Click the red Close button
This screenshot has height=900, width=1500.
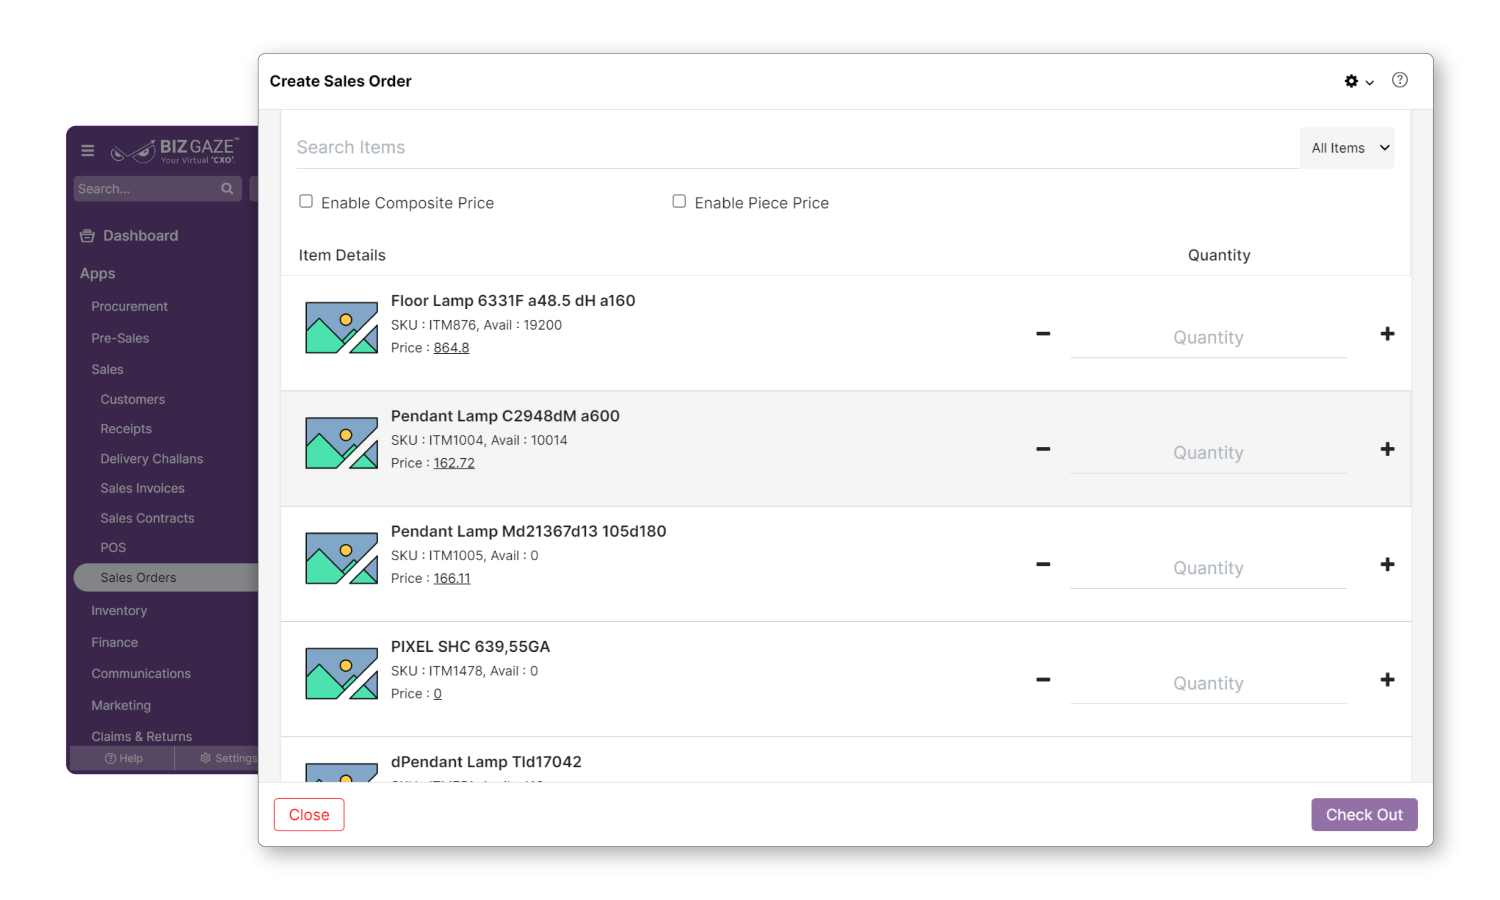click(309, 815)
